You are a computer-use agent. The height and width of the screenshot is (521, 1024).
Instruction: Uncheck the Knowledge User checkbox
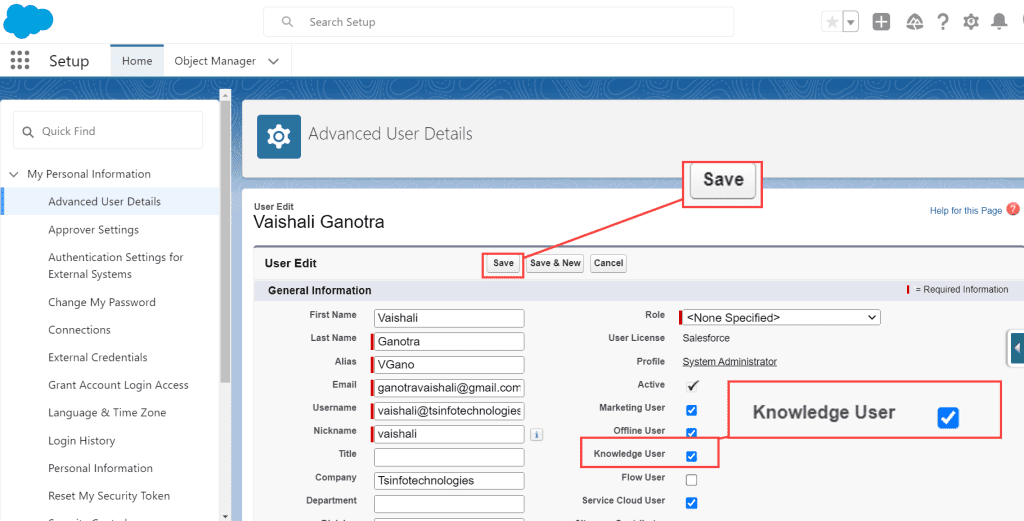click(x=692, y=456)
